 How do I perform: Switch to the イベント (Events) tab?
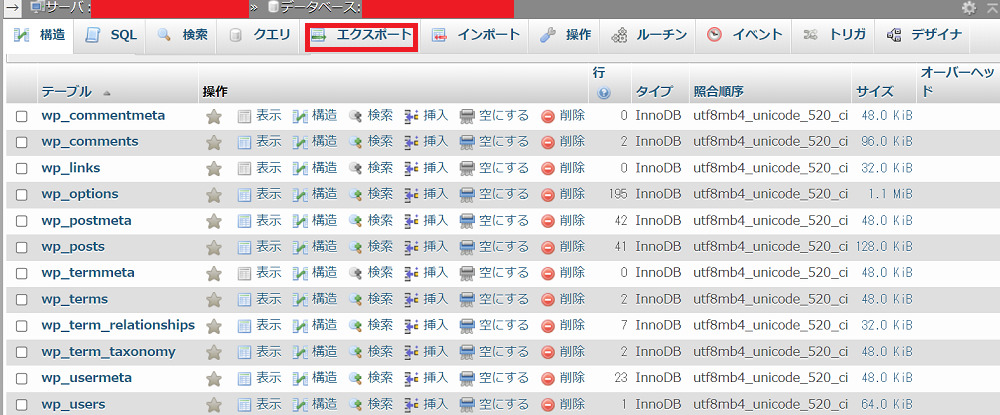click(x=744, y=35)
